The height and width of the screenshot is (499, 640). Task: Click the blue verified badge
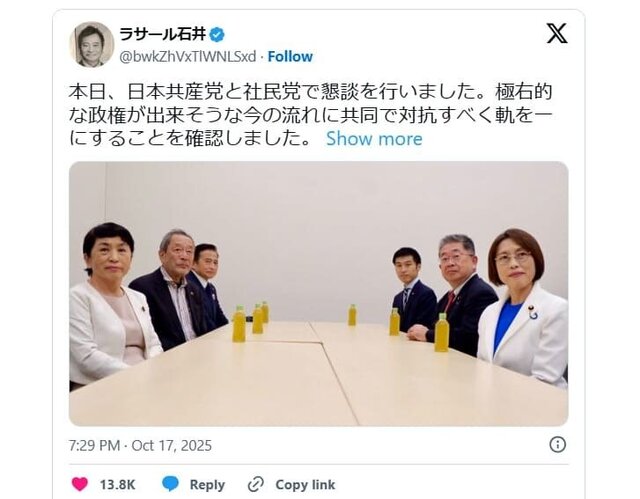click(x=217, y=35)
